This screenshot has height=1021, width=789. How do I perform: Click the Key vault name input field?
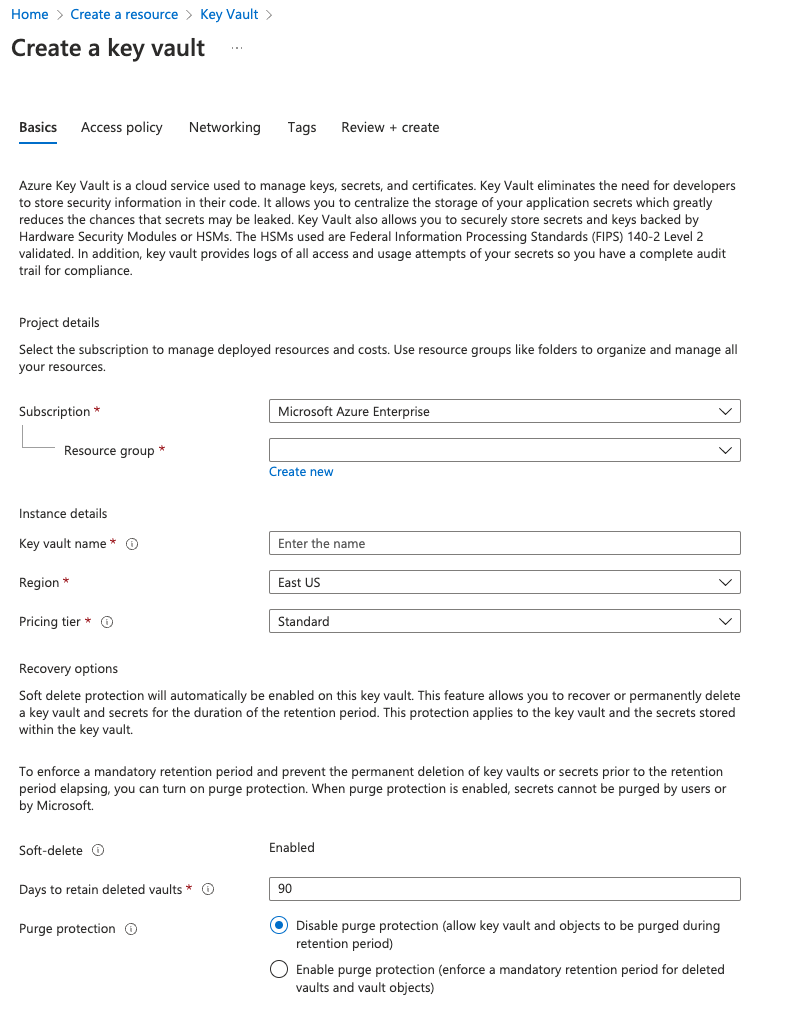(x=505, y=543)
